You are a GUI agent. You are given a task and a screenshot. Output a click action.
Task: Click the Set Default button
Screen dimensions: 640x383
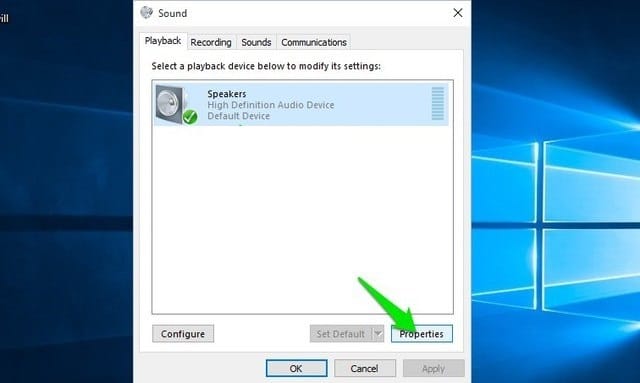pyautogui.click(x=341, y=334)
